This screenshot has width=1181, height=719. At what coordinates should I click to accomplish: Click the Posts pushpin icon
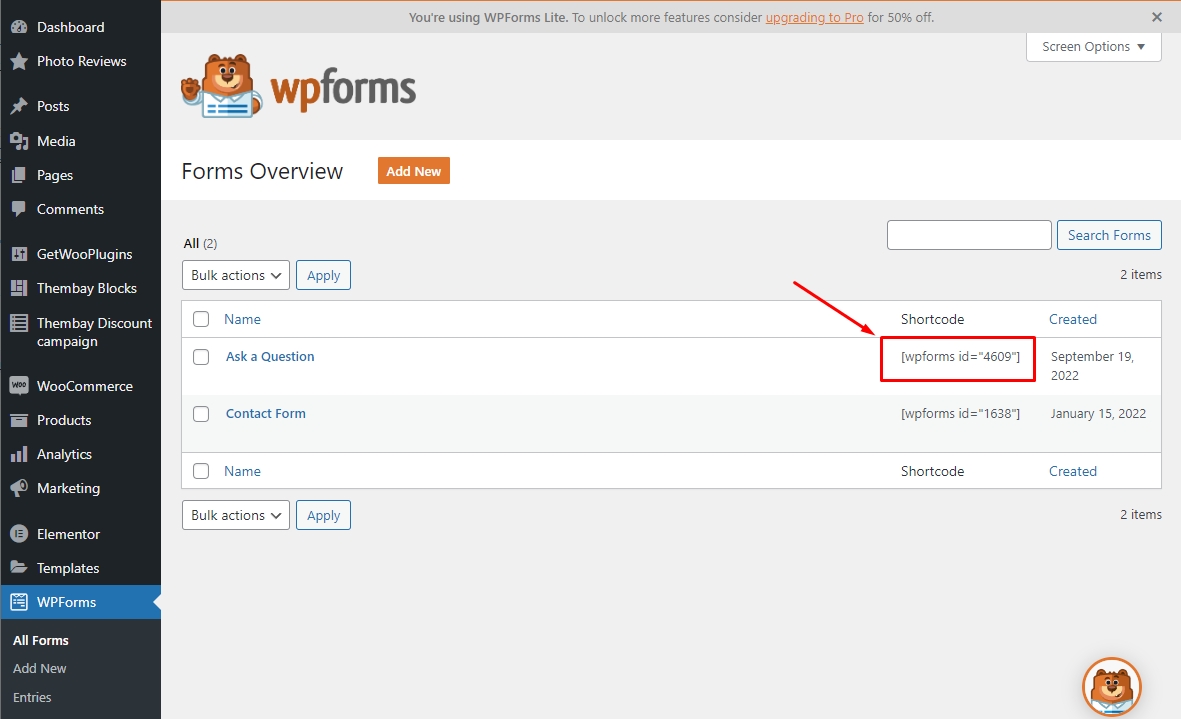[x=18, y=106]
